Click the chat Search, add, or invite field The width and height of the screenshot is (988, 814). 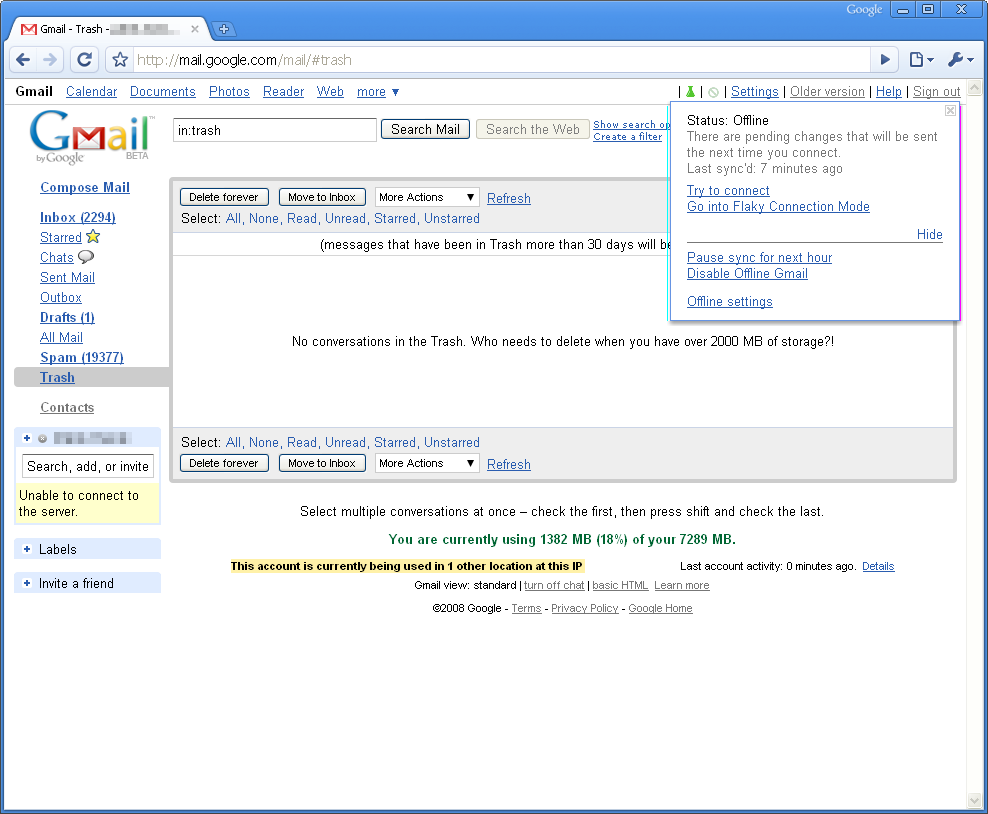click(88, 466)
